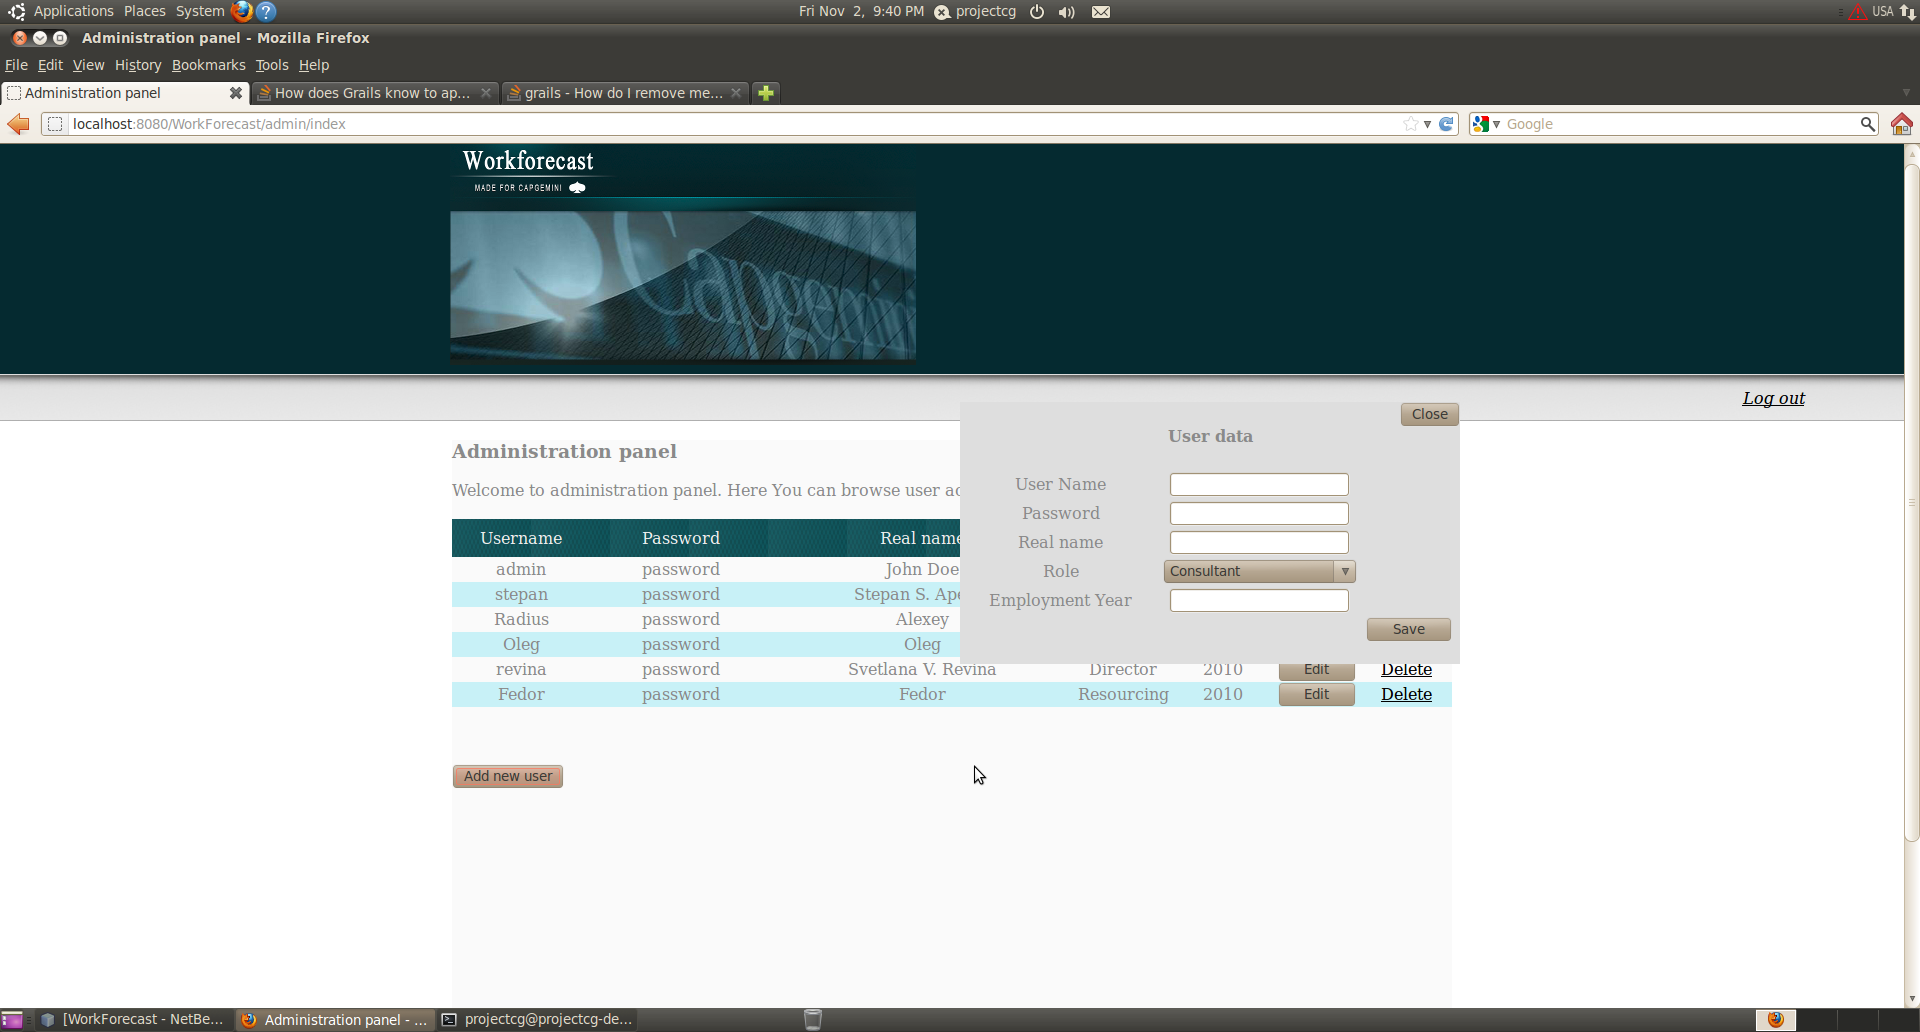The height and width of the screenshot is (1032, 1920).
Task: Open the trash icon in bottom panel
Action: (813, 1020)
